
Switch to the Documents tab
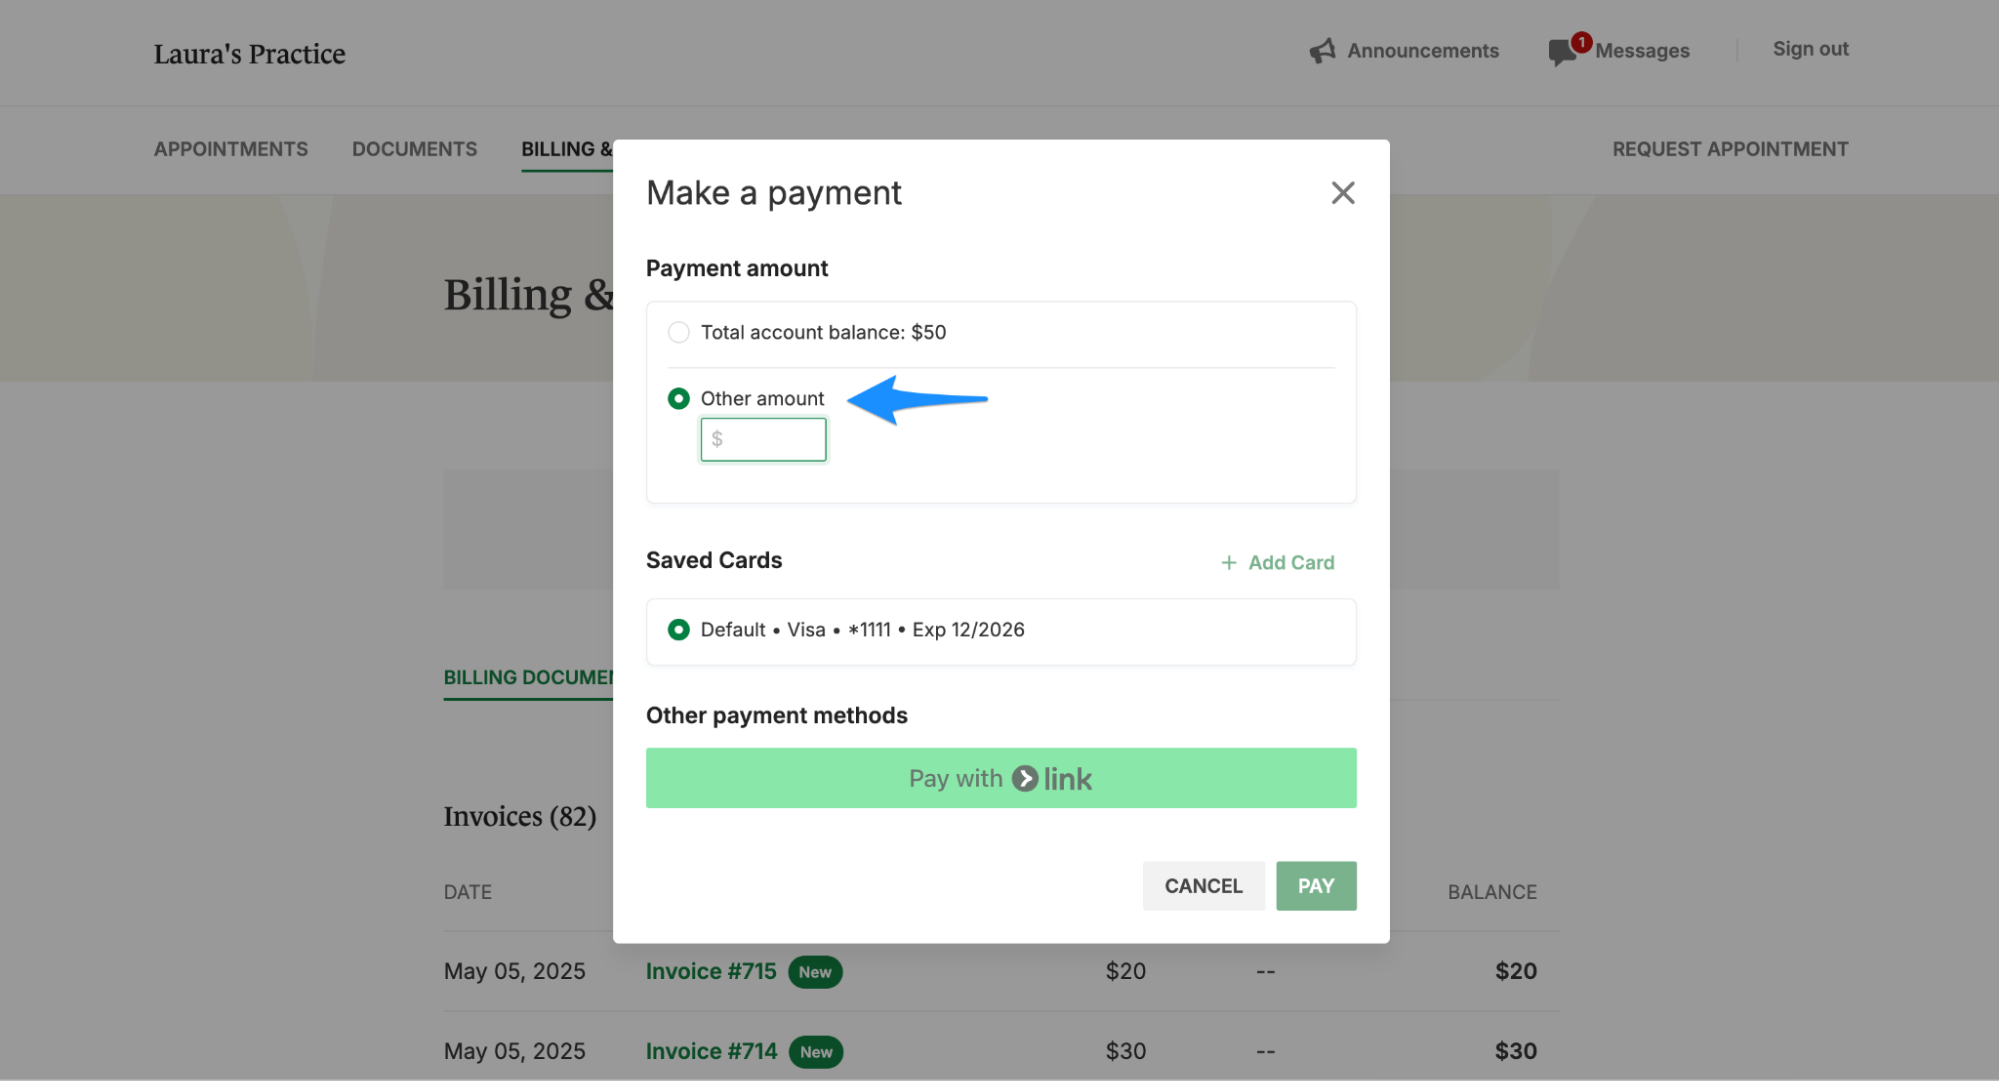414,149
